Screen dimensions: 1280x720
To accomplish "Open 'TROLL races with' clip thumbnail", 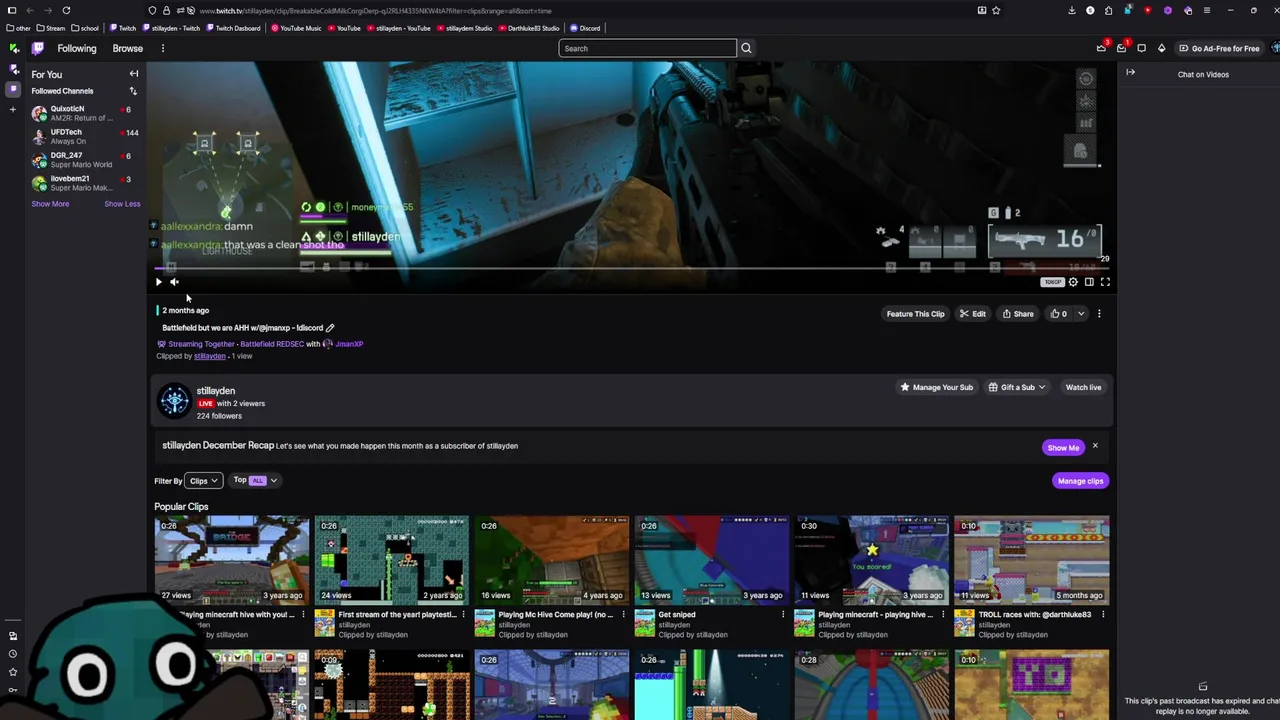I will 1031,559.
